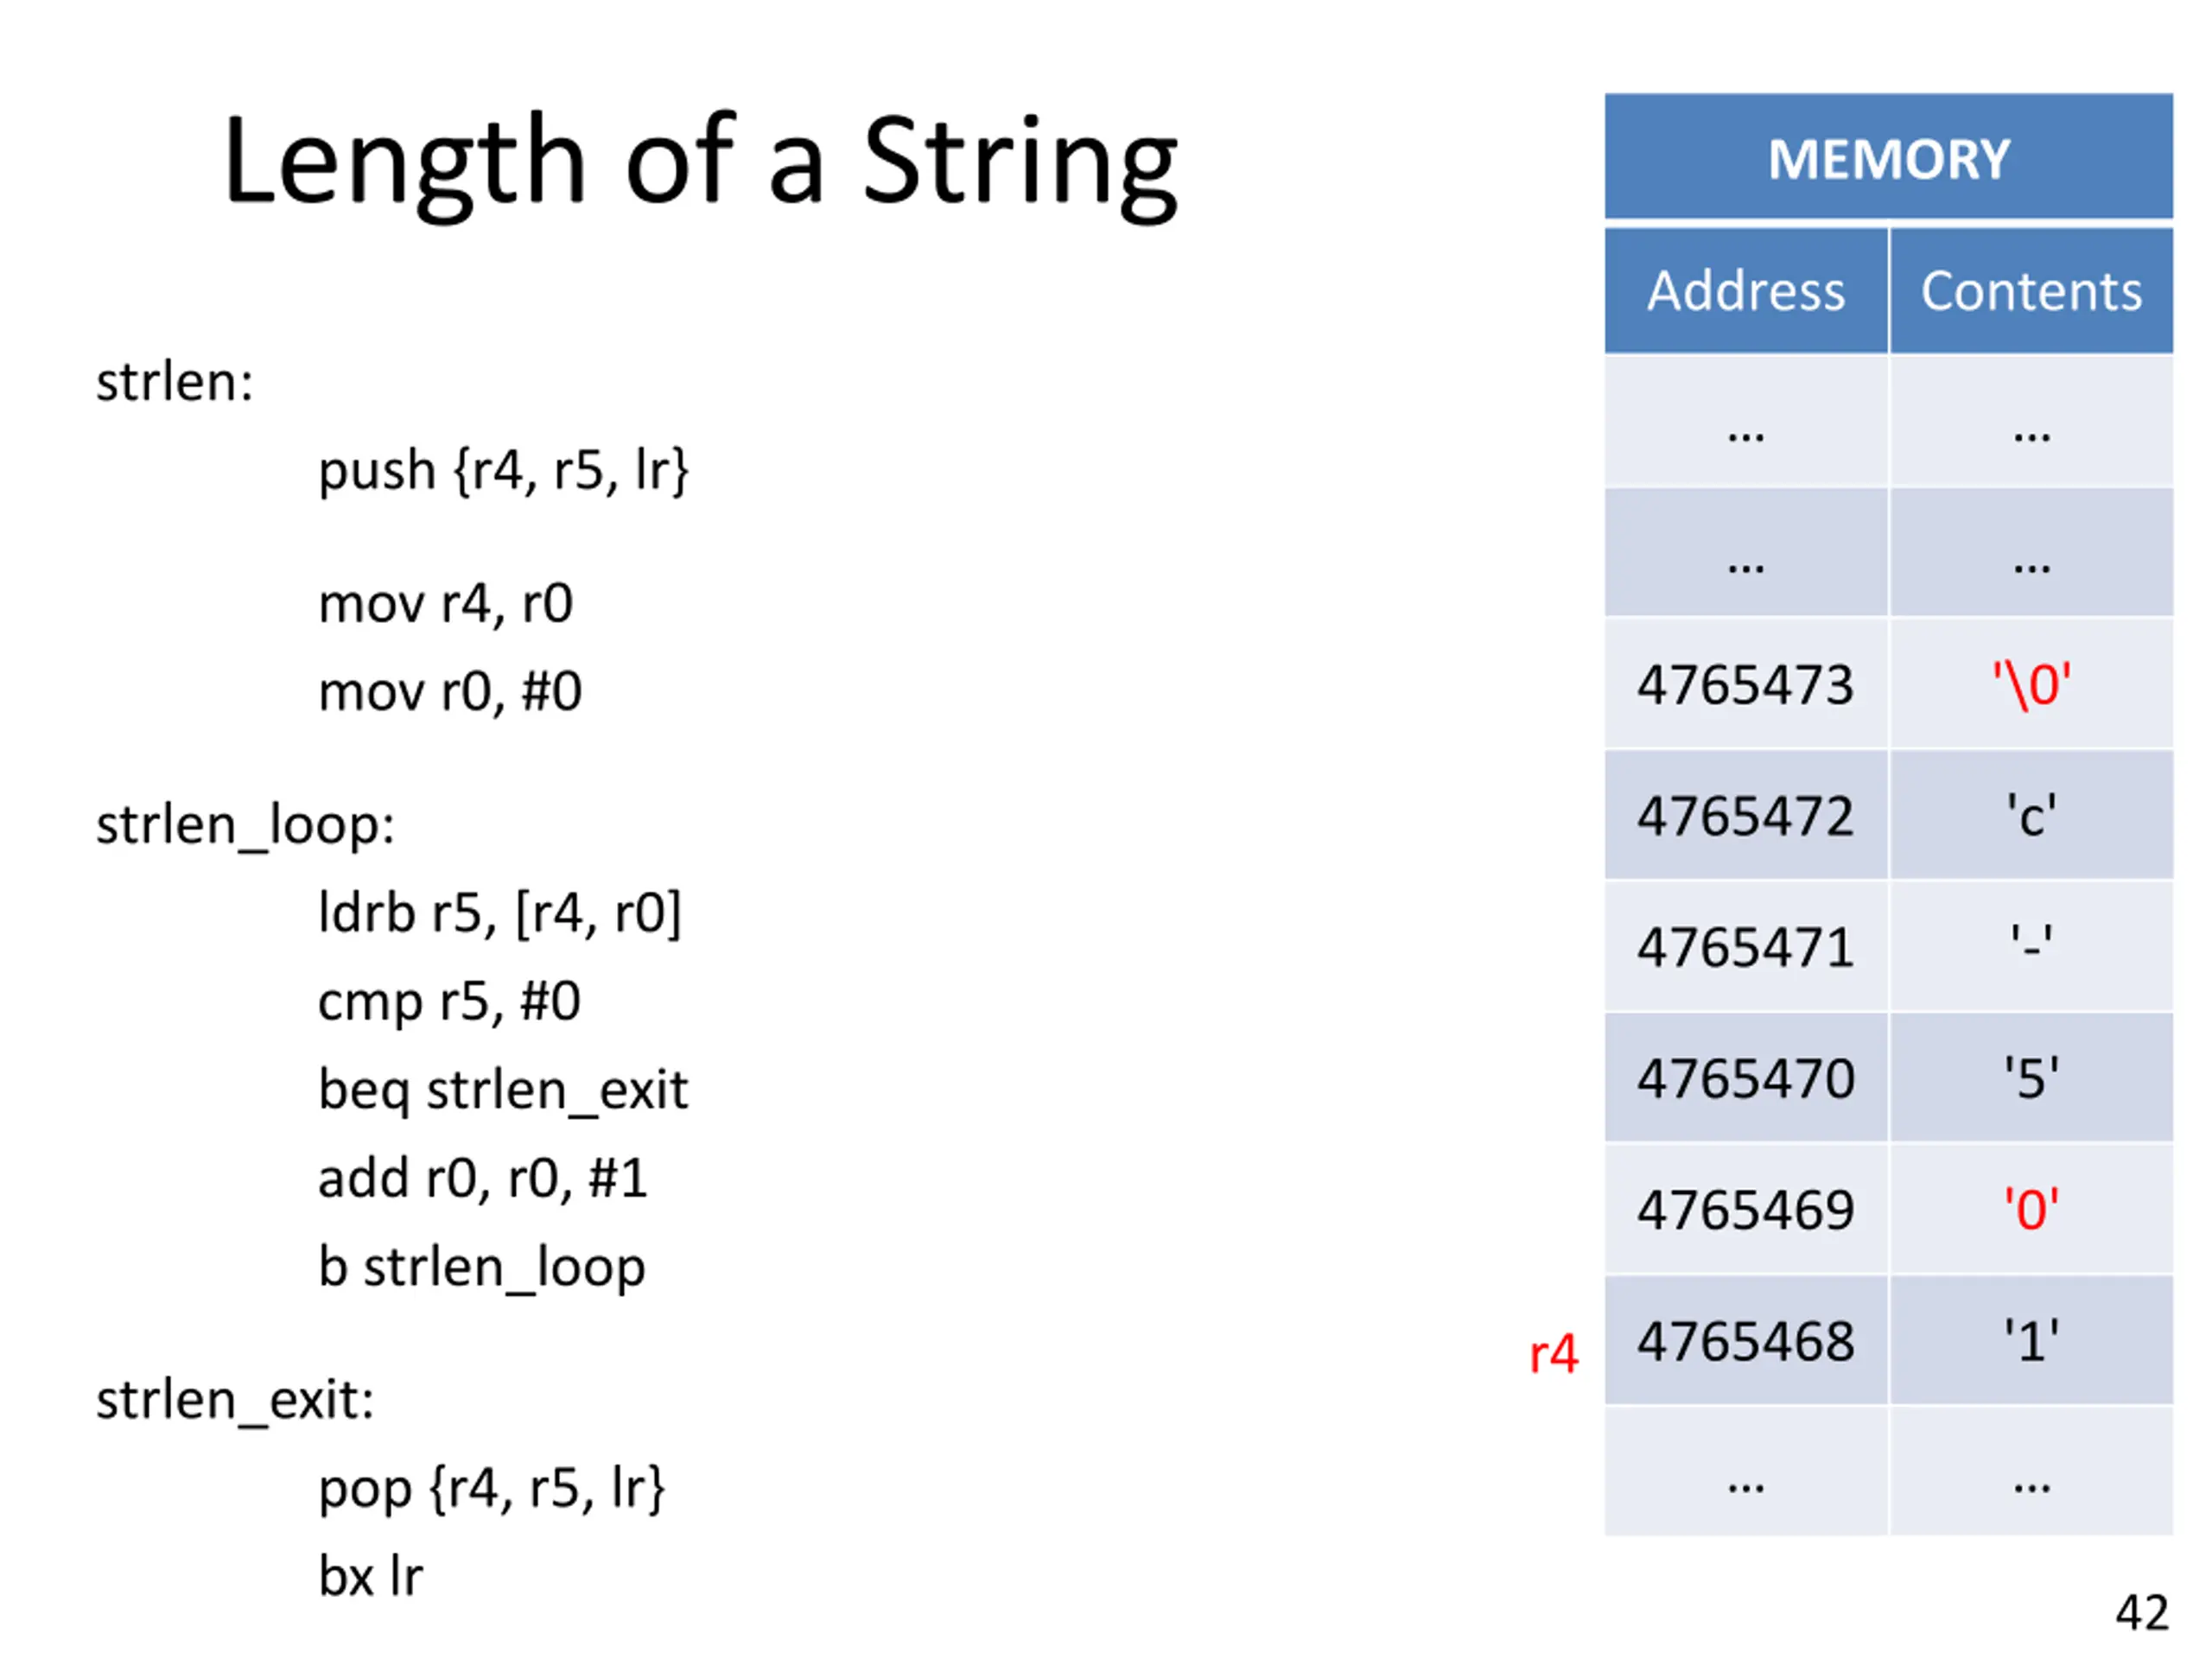This screenshot has width=2212, height=1659.
Task: Click address cell 4765468
Action: coord(1746,1340)
